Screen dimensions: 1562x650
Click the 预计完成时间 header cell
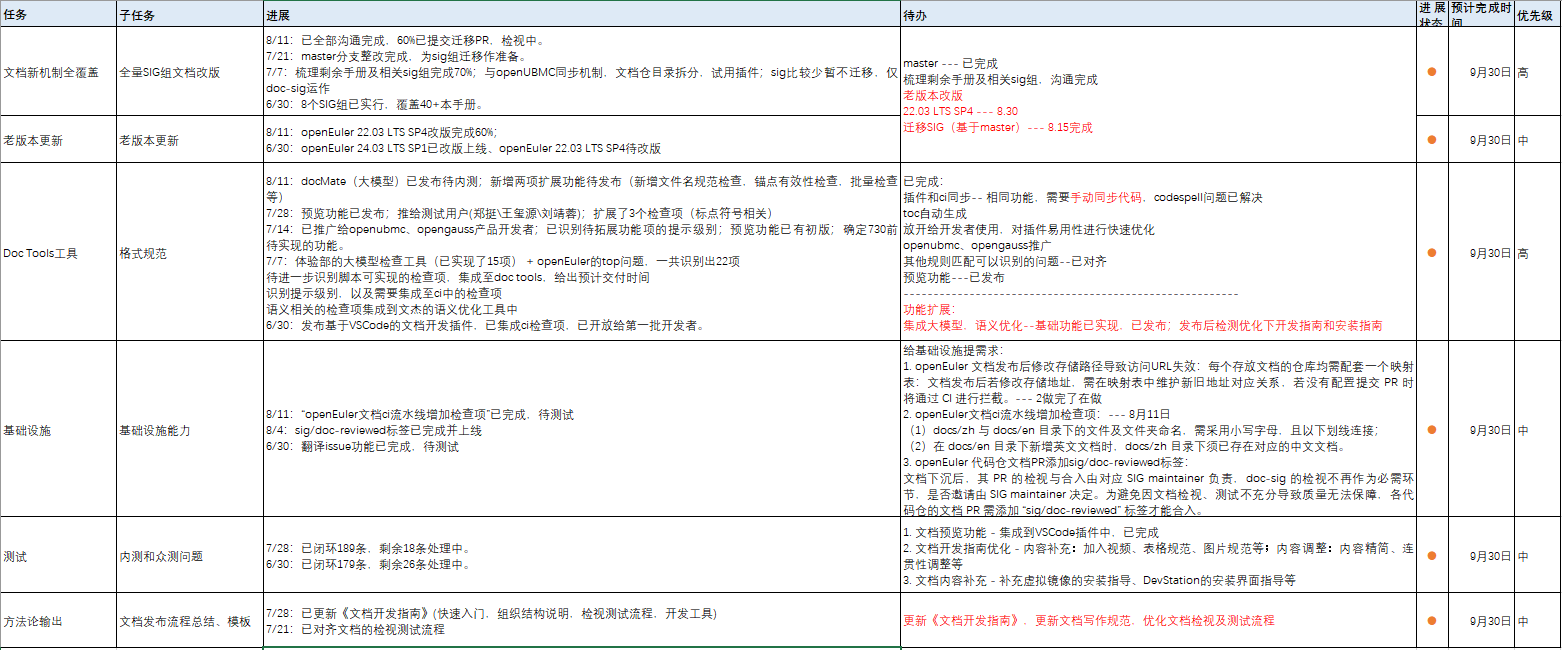coord(1481,13)
